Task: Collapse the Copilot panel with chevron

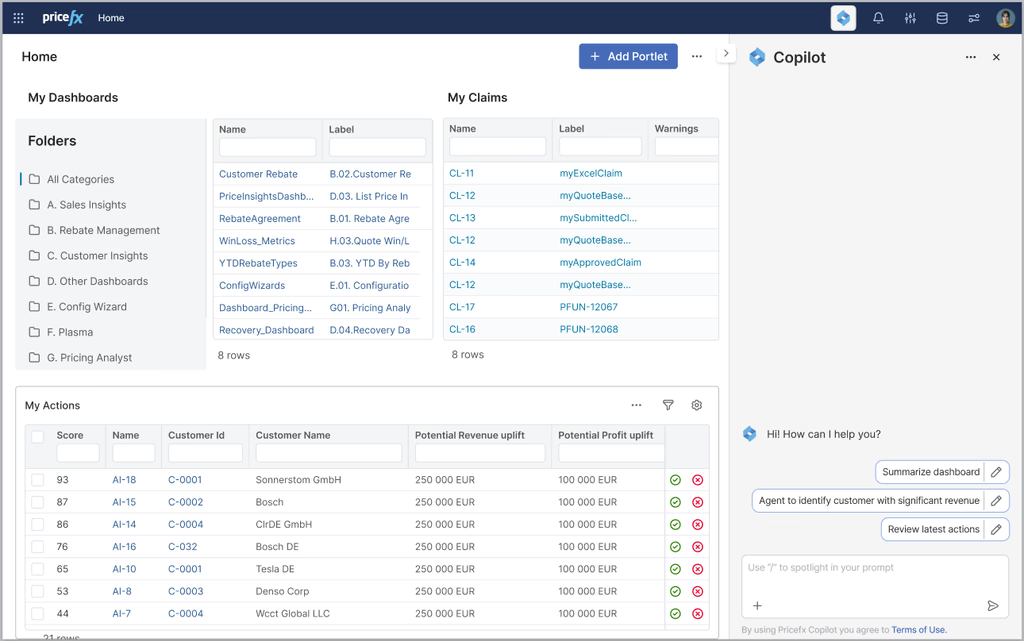Action: tap(726, 53)
